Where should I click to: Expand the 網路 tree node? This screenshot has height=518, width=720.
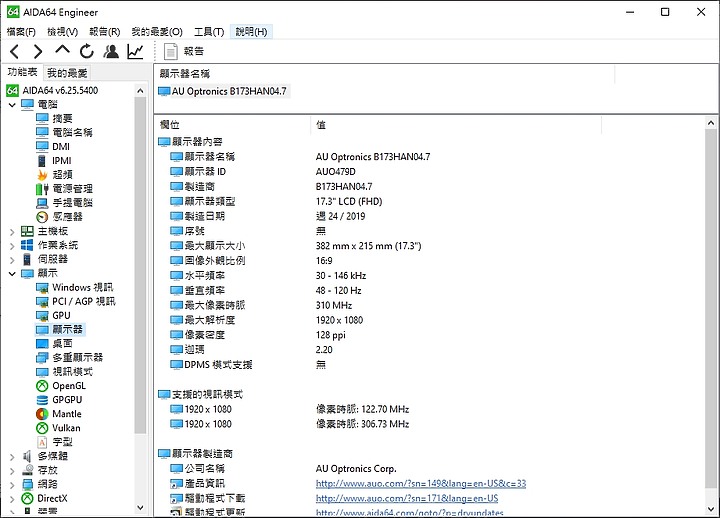(x=12, y=485)
